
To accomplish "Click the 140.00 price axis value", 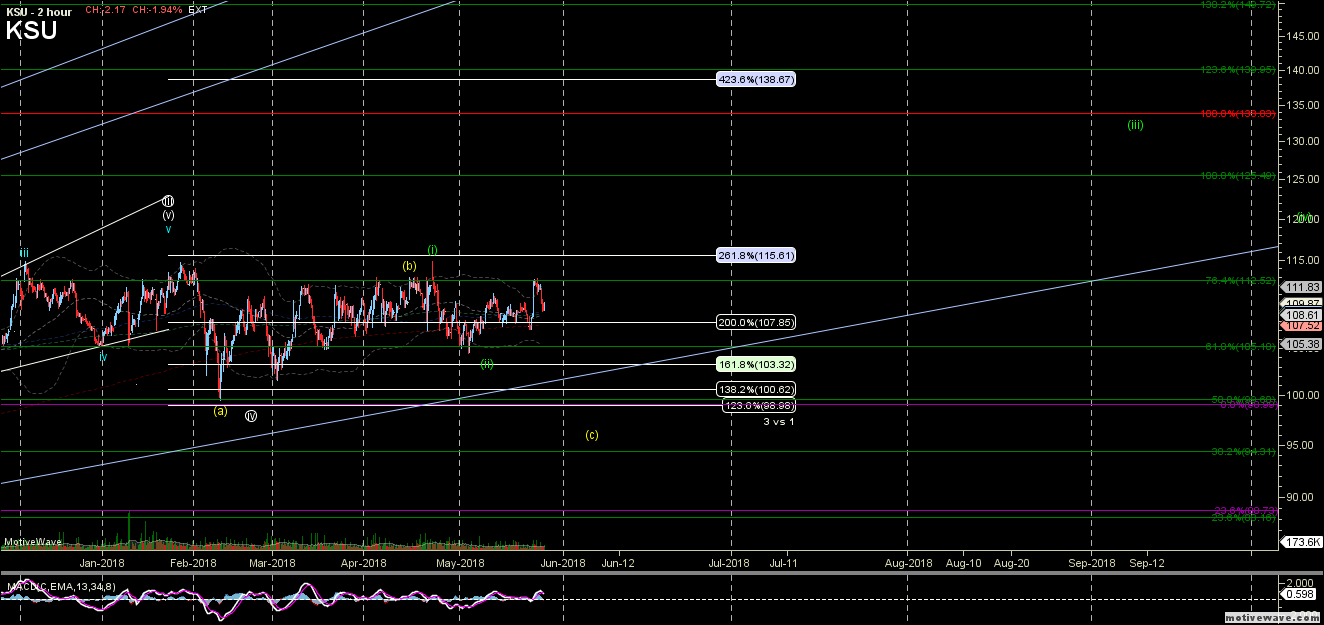I will pyautogui.click(x=1303, y=70).
